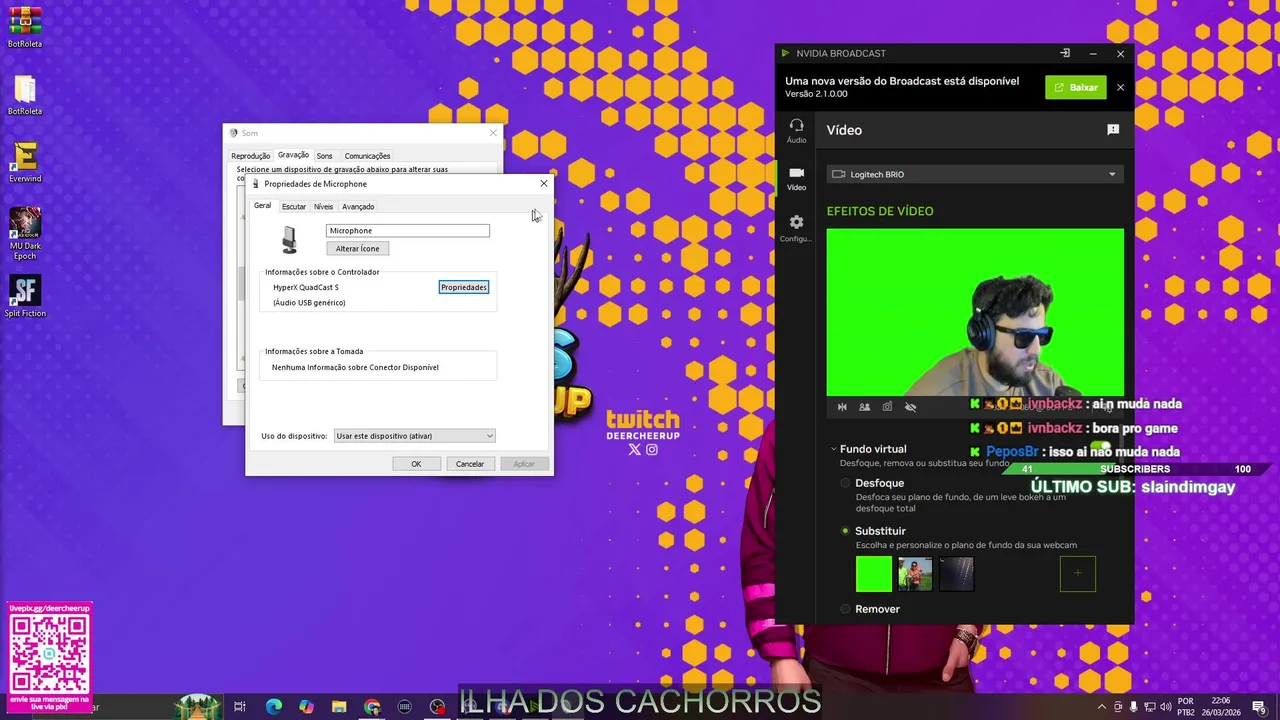Screen dimensions: 1280x720
Task: Show hidden system tray icons chevron
Action: (1102, 707)
